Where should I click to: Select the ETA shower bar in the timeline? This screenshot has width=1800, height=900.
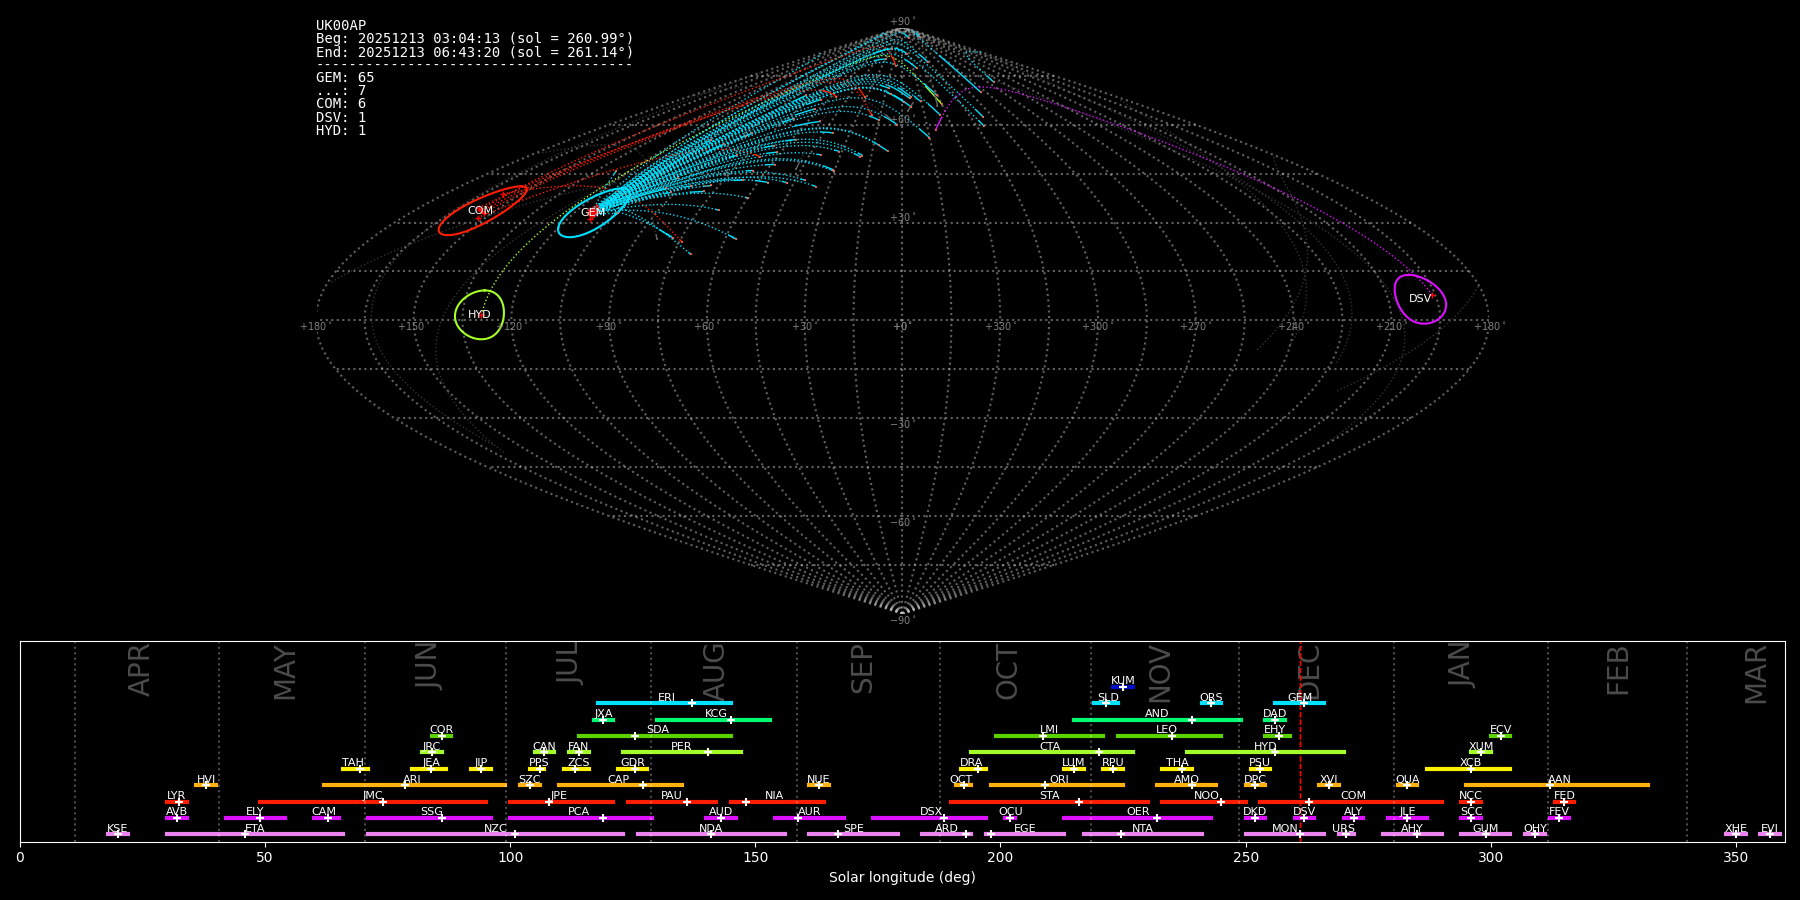(x=254, y=834)
